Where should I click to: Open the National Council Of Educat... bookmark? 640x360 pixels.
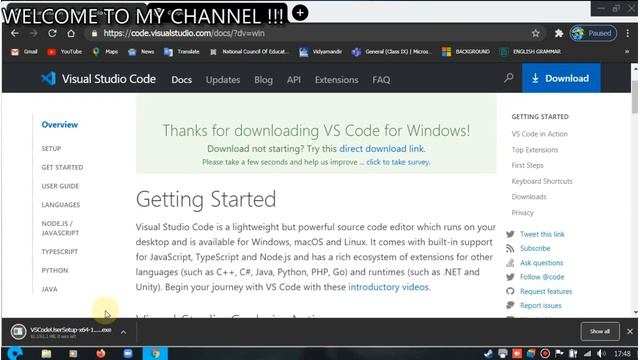point(249,52)
